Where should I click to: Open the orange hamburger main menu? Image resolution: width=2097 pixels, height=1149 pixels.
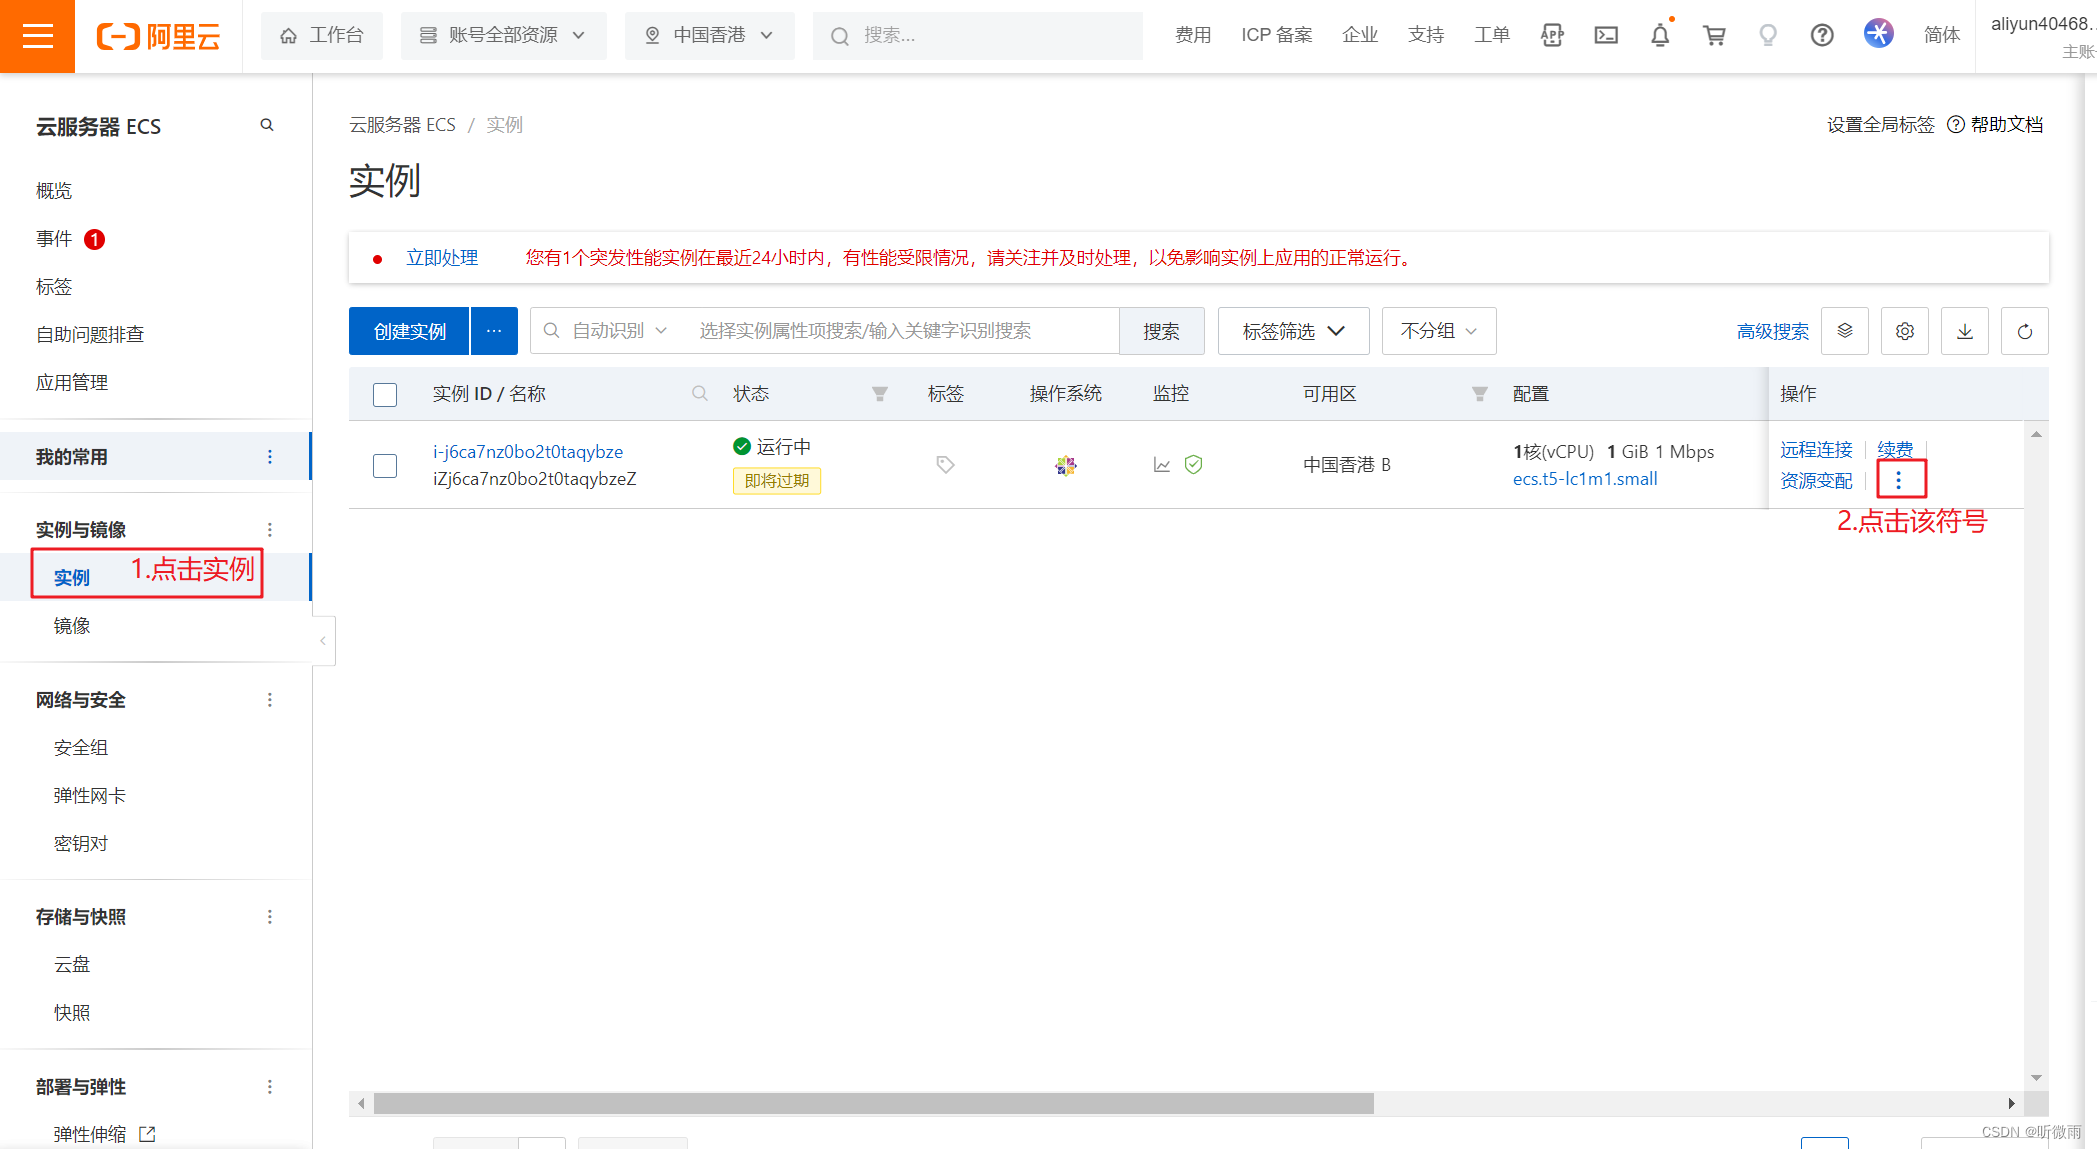coord(37,36)
